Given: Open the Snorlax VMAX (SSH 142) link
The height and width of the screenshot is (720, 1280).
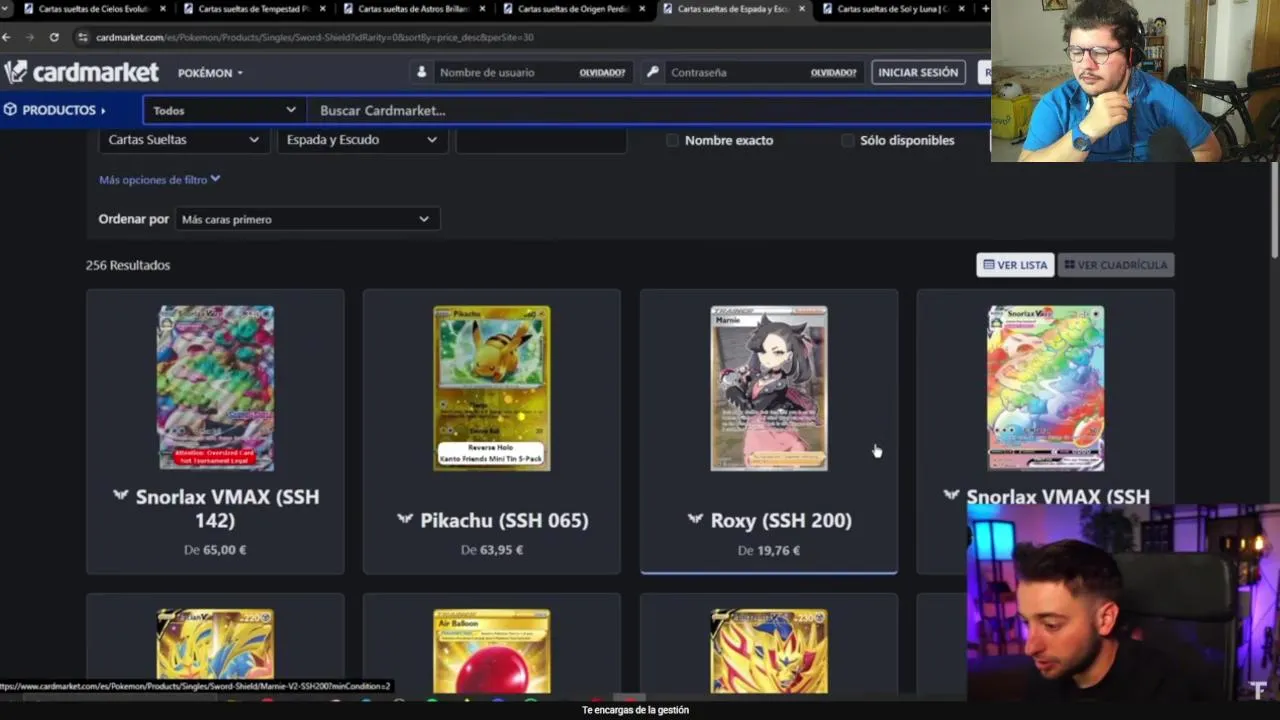Looking at the screenshot, I should point(227,508).
